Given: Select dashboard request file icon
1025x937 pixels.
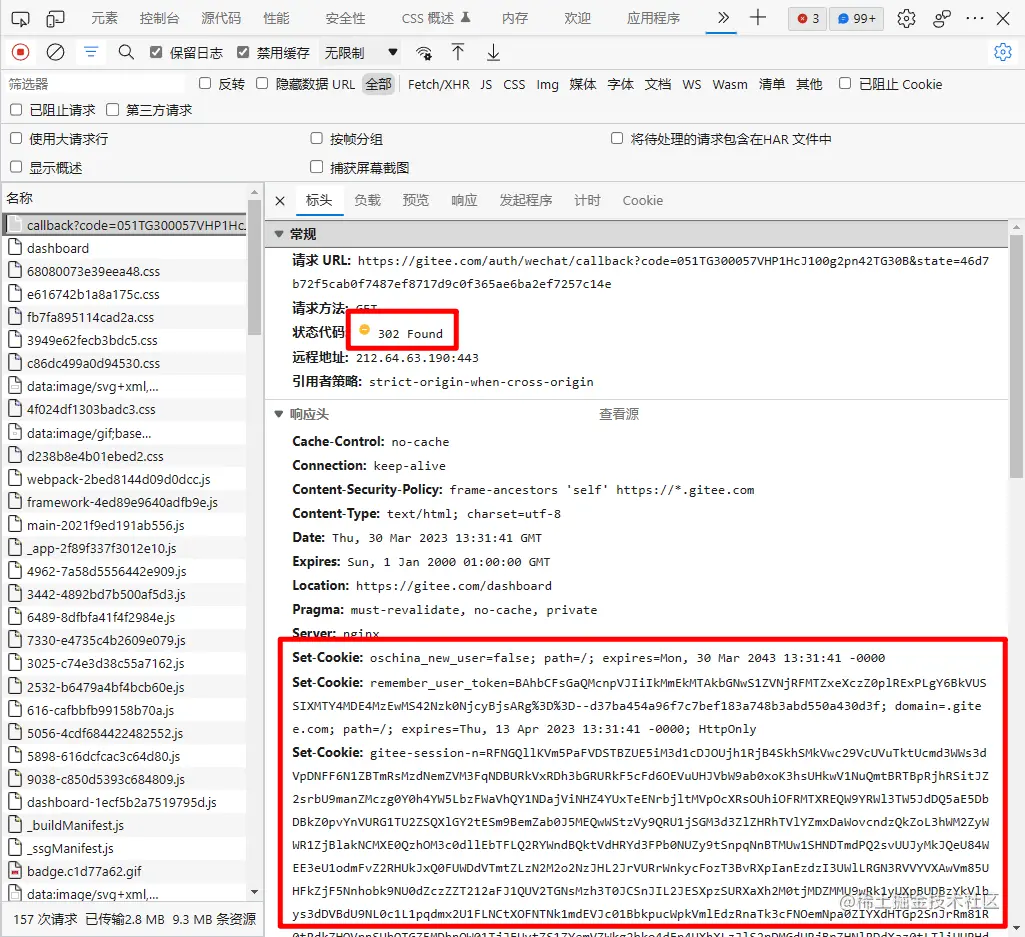Looking at the screenshot, I should 14,248.
